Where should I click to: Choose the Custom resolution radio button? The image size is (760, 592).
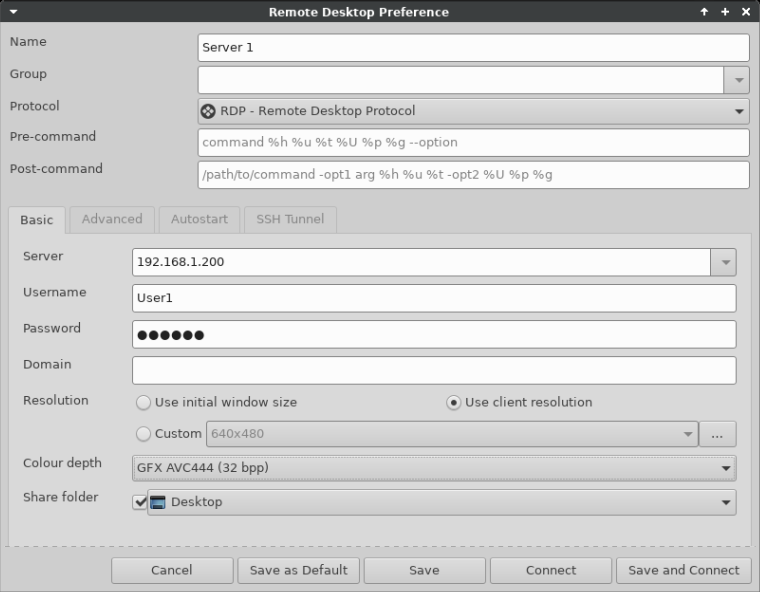[144, 434]
